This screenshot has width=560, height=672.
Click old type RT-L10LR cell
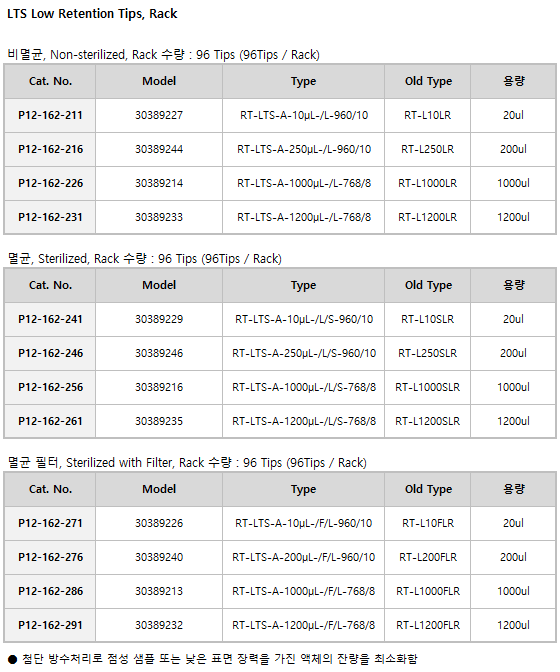428,115
